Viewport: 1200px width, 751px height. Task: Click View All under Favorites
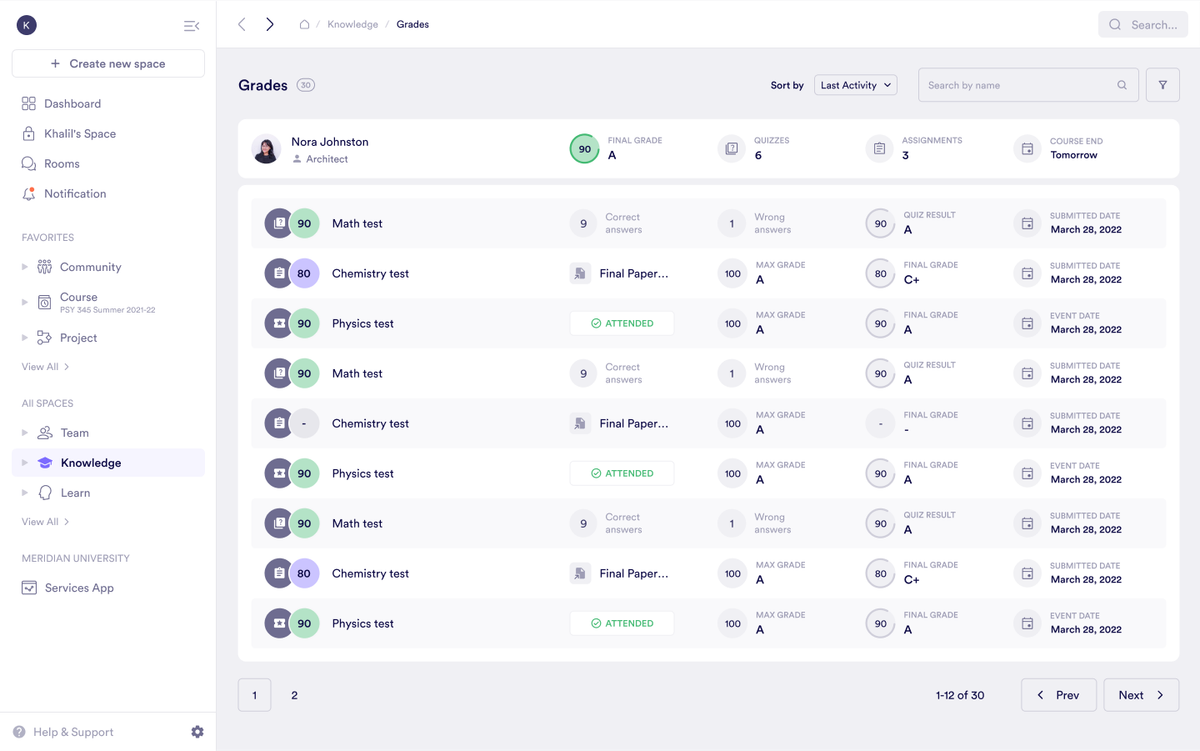click(45, 367)
